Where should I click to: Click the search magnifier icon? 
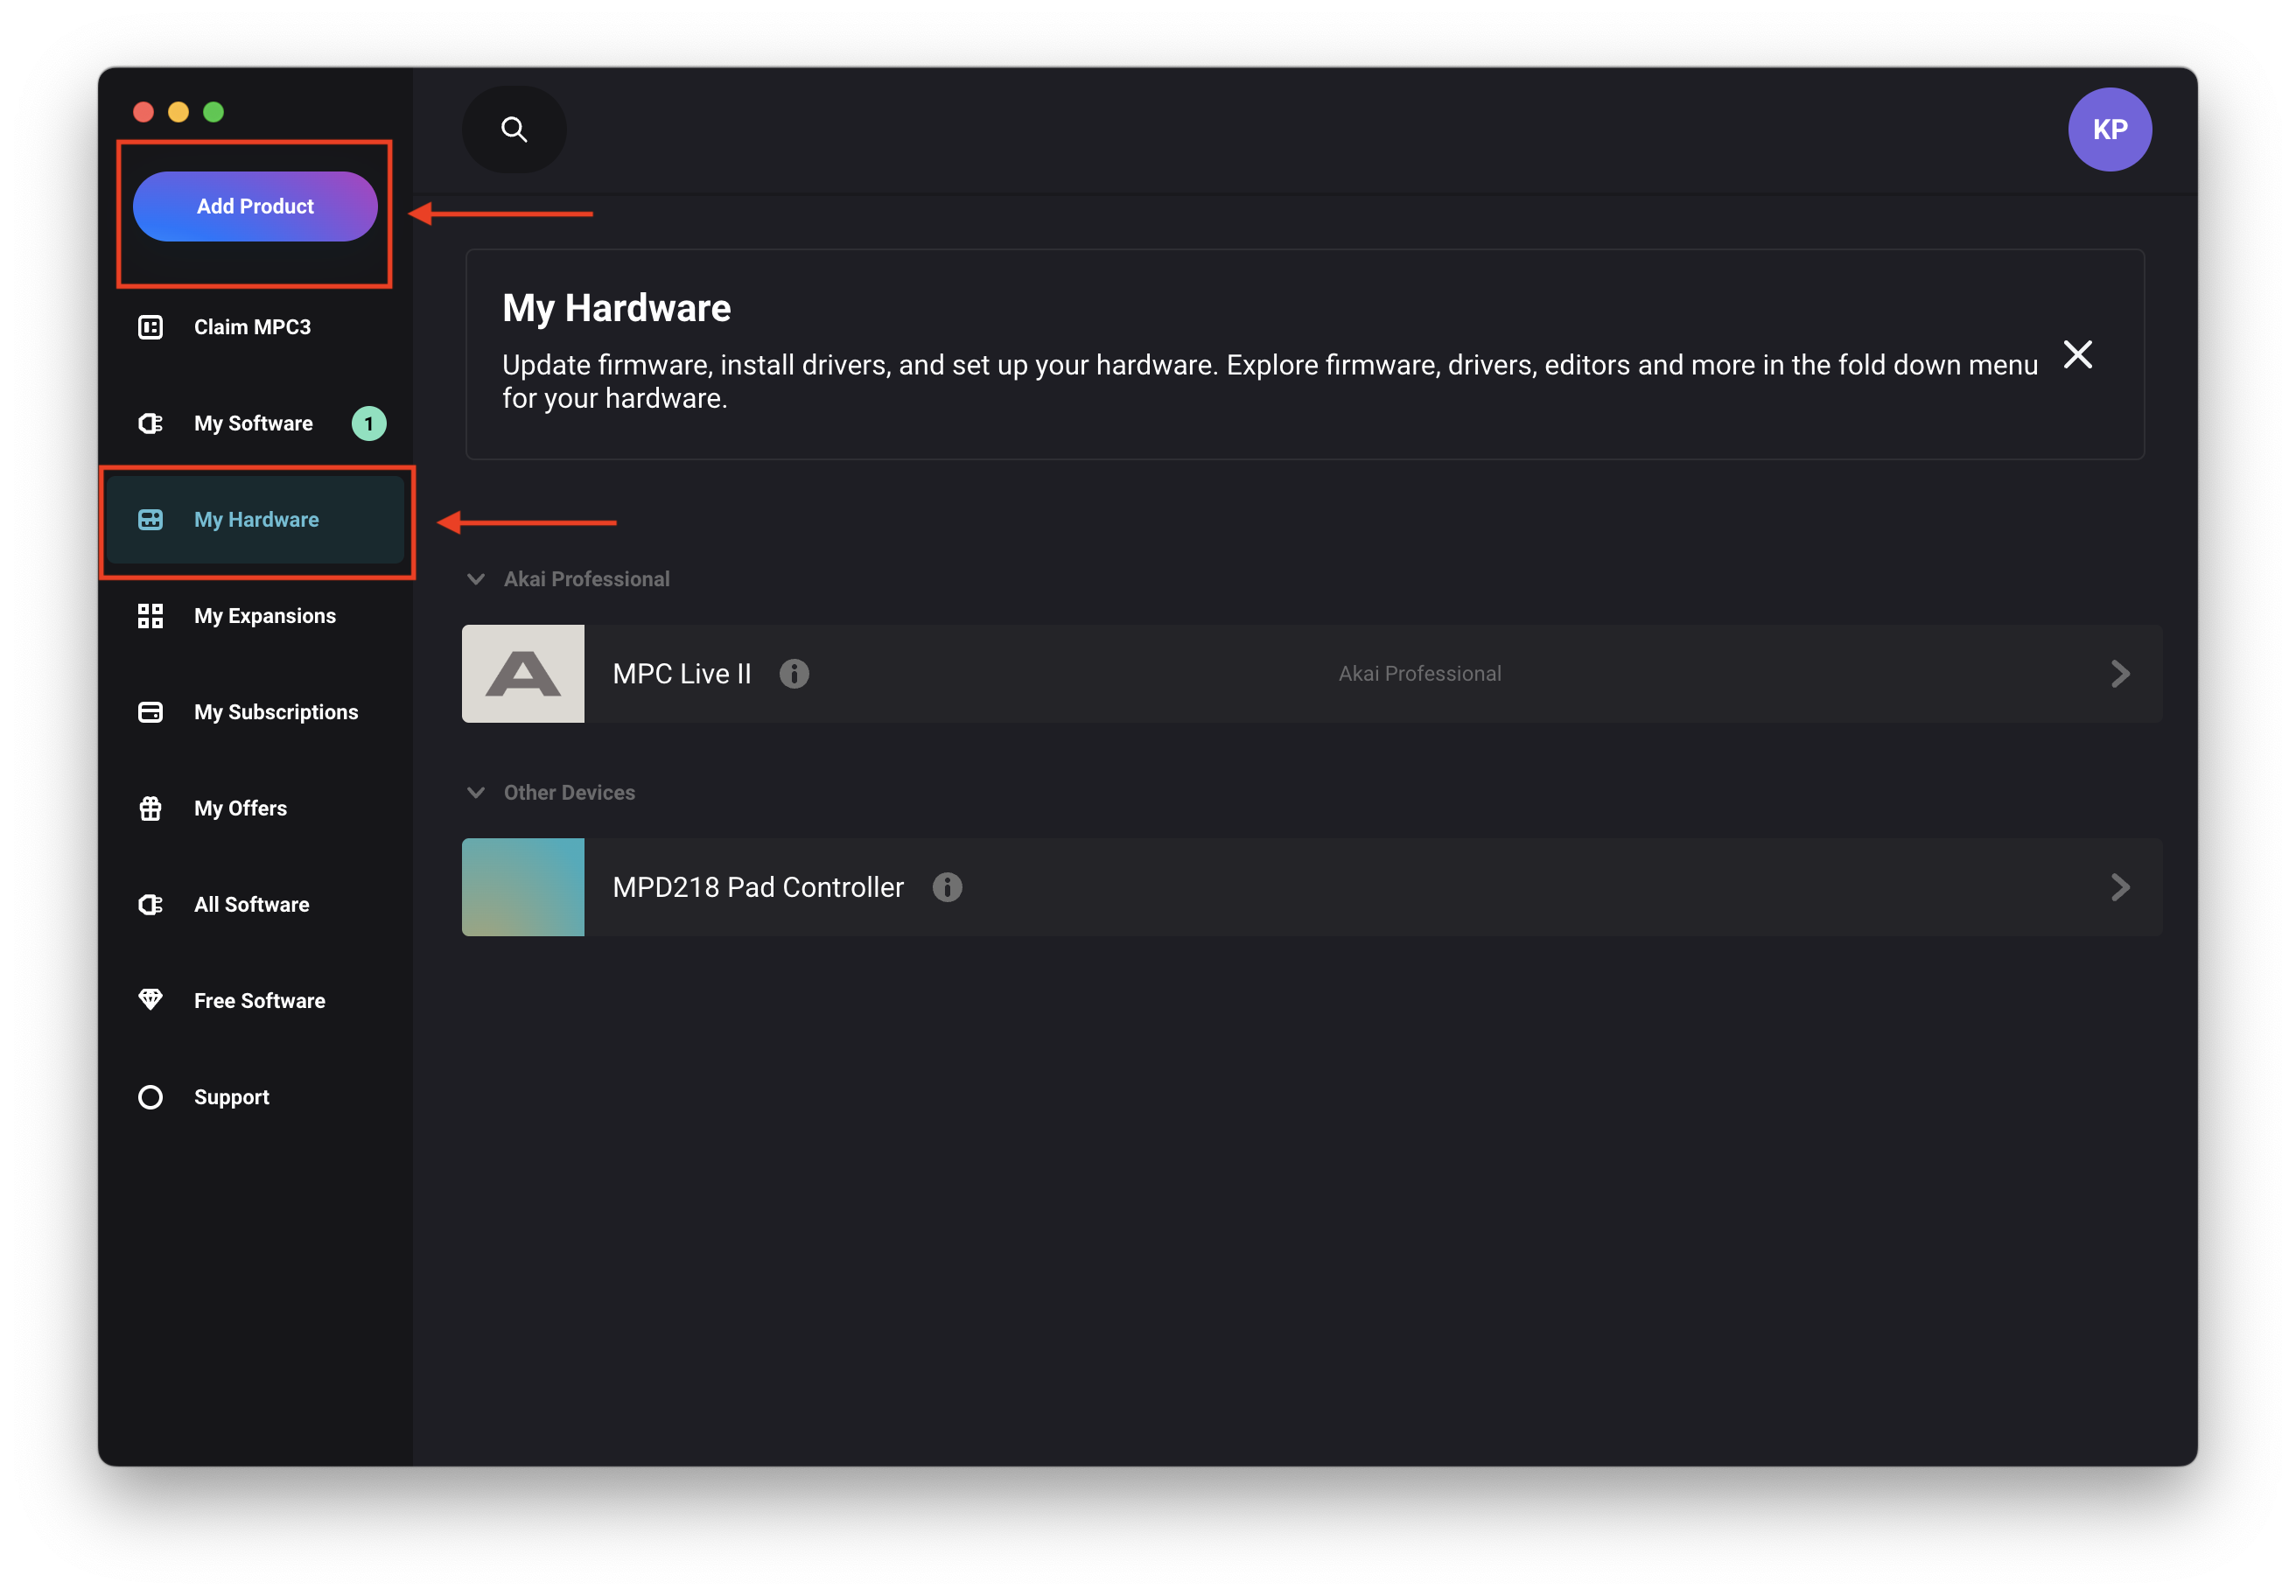click(x=514, y=129)
